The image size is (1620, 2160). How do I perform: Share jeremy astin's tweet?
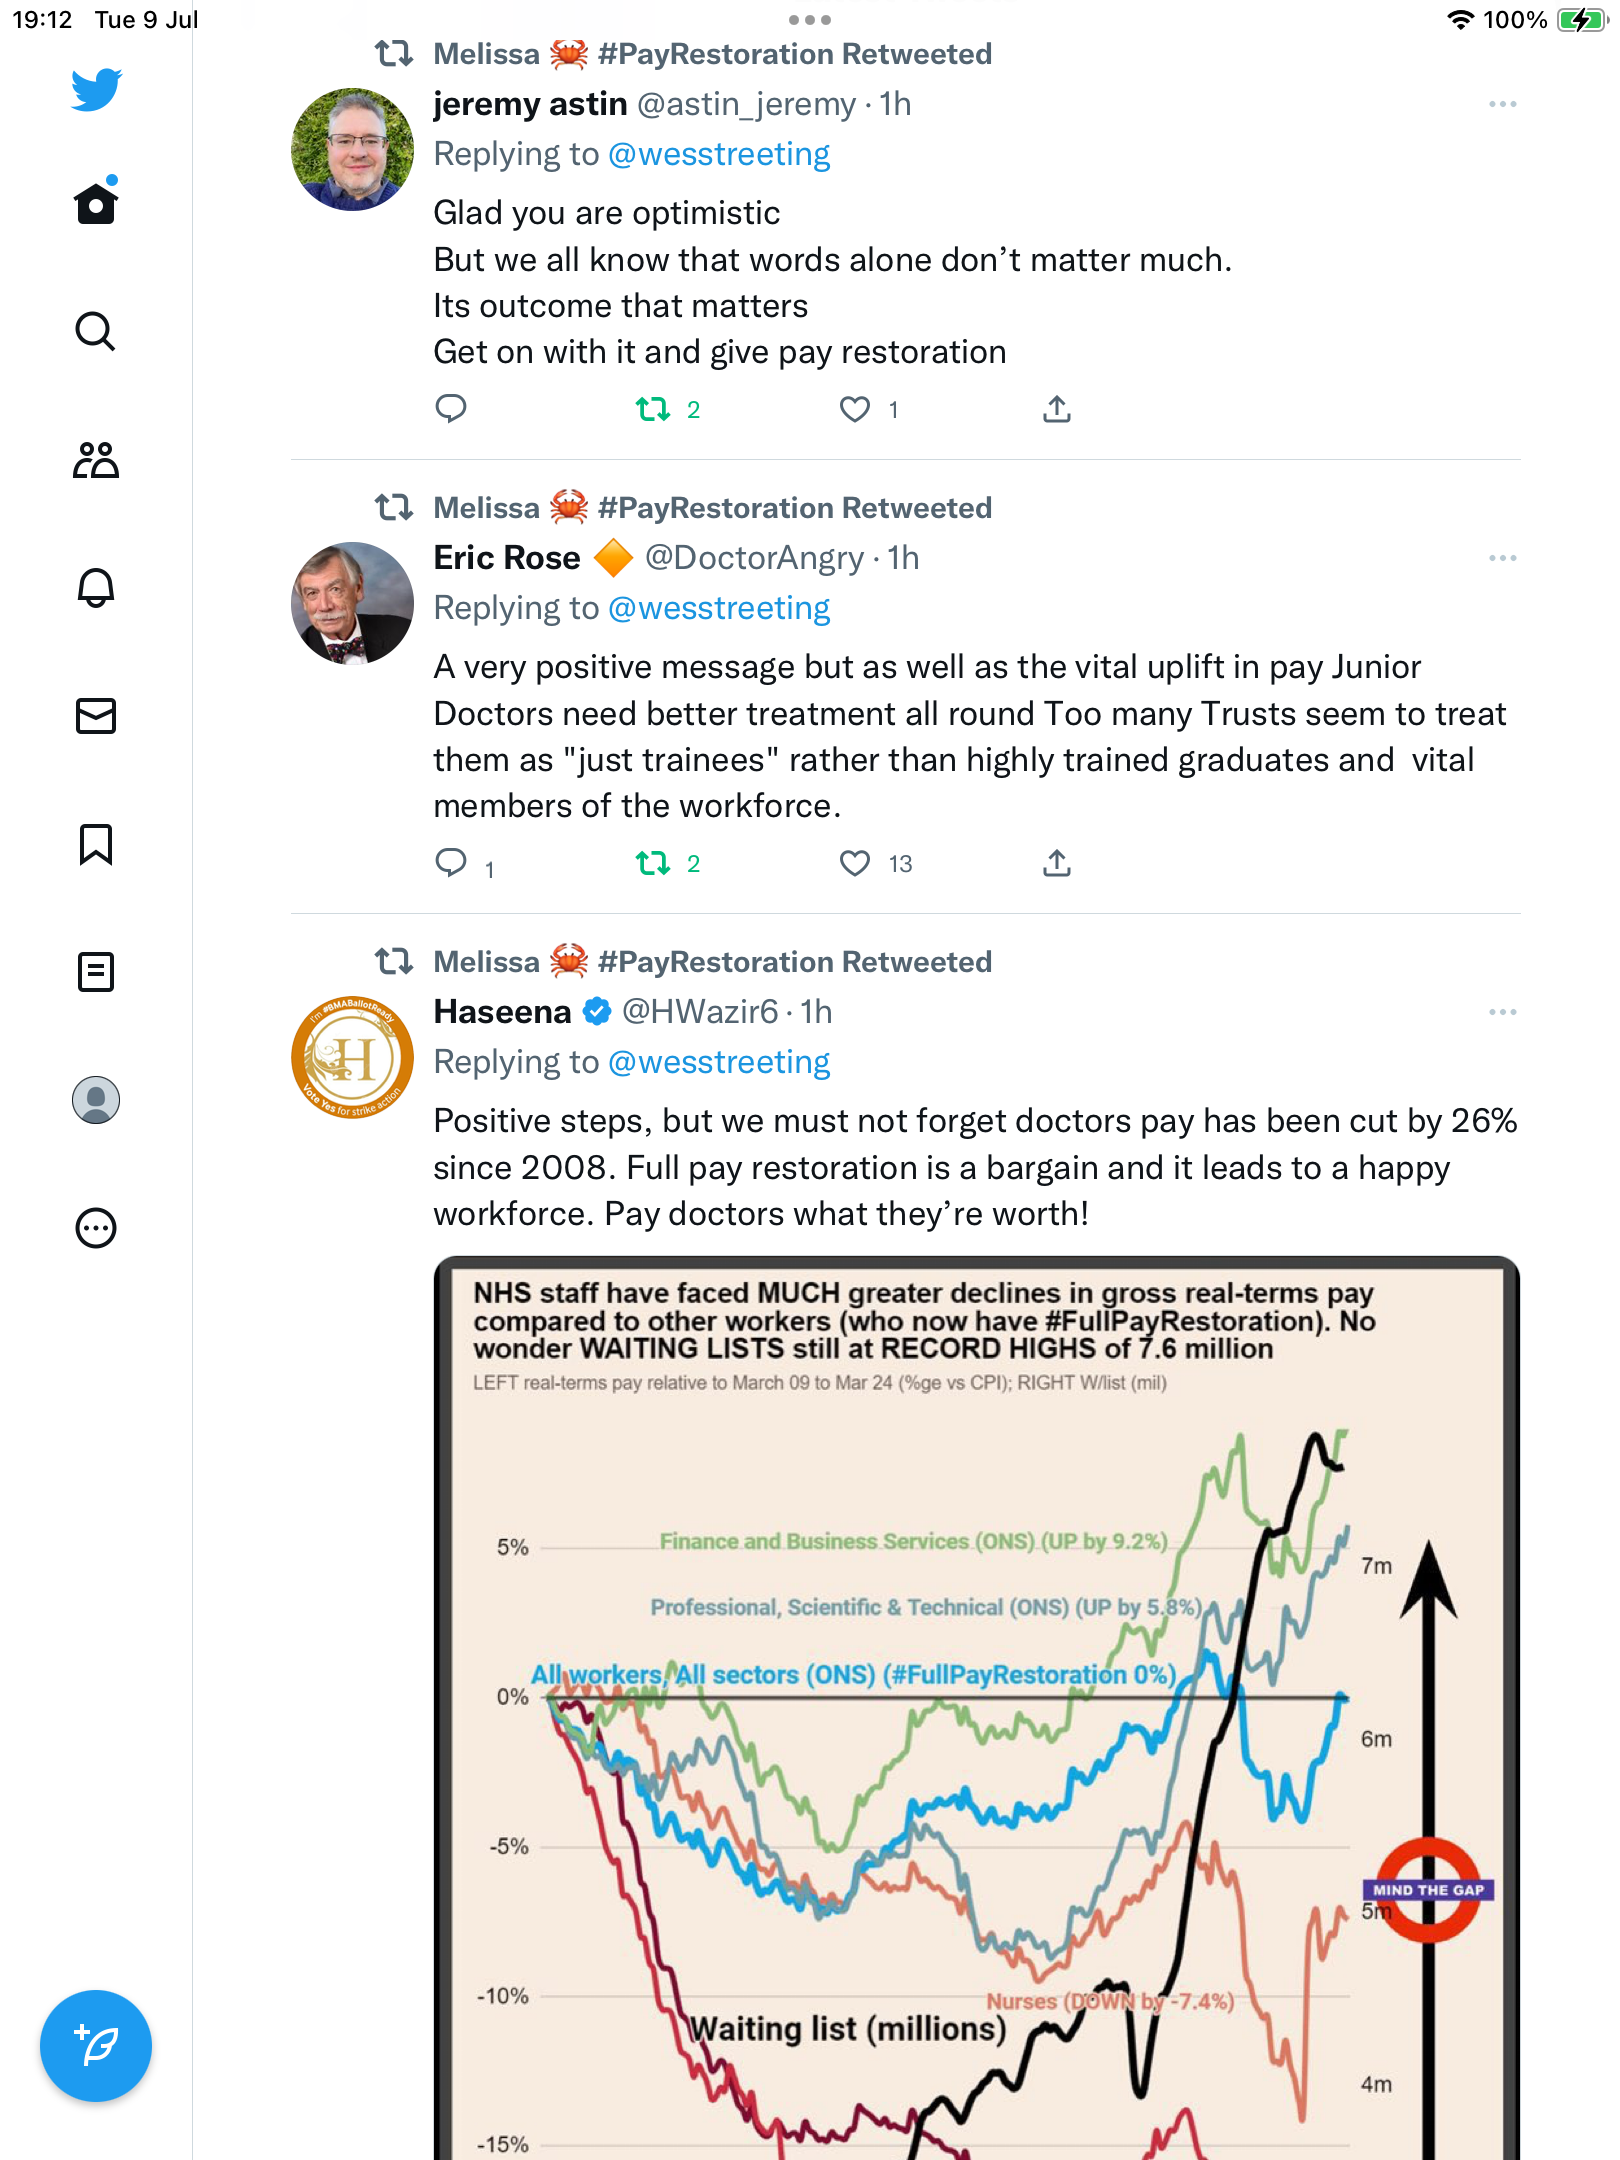click(1057, 409)
